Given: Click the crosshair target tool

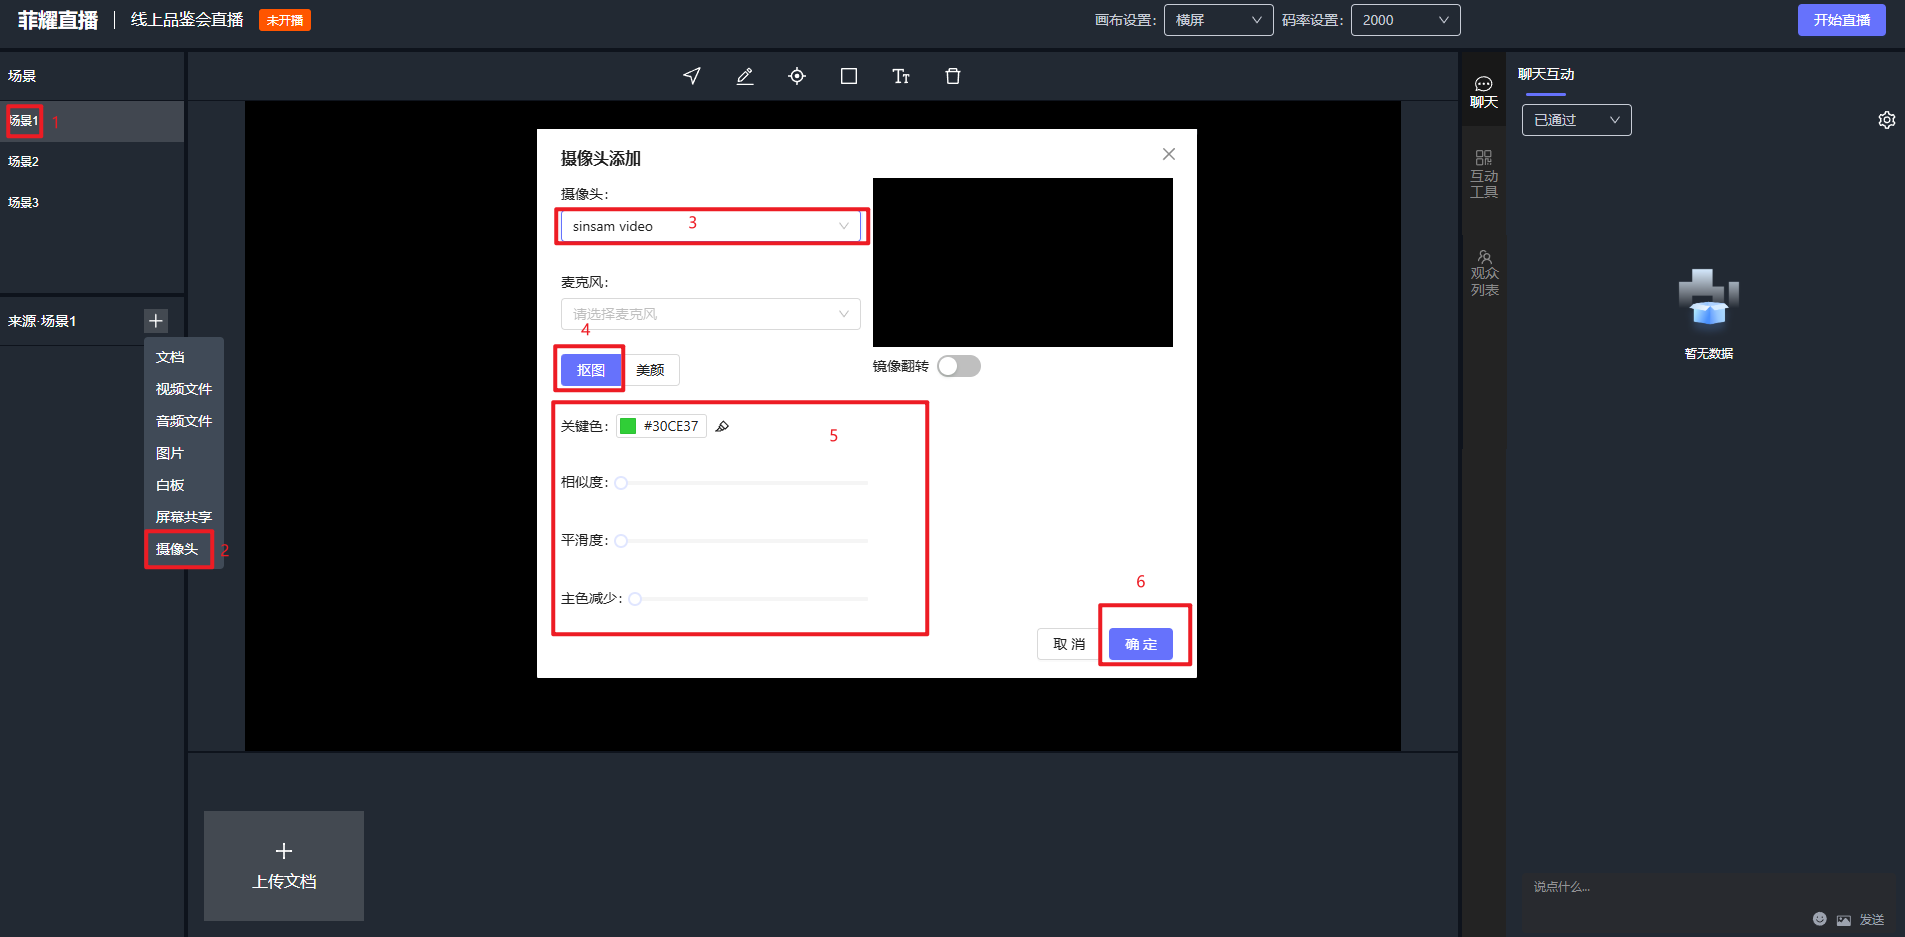Looking at the screenshot, I should tap(797, 76).
